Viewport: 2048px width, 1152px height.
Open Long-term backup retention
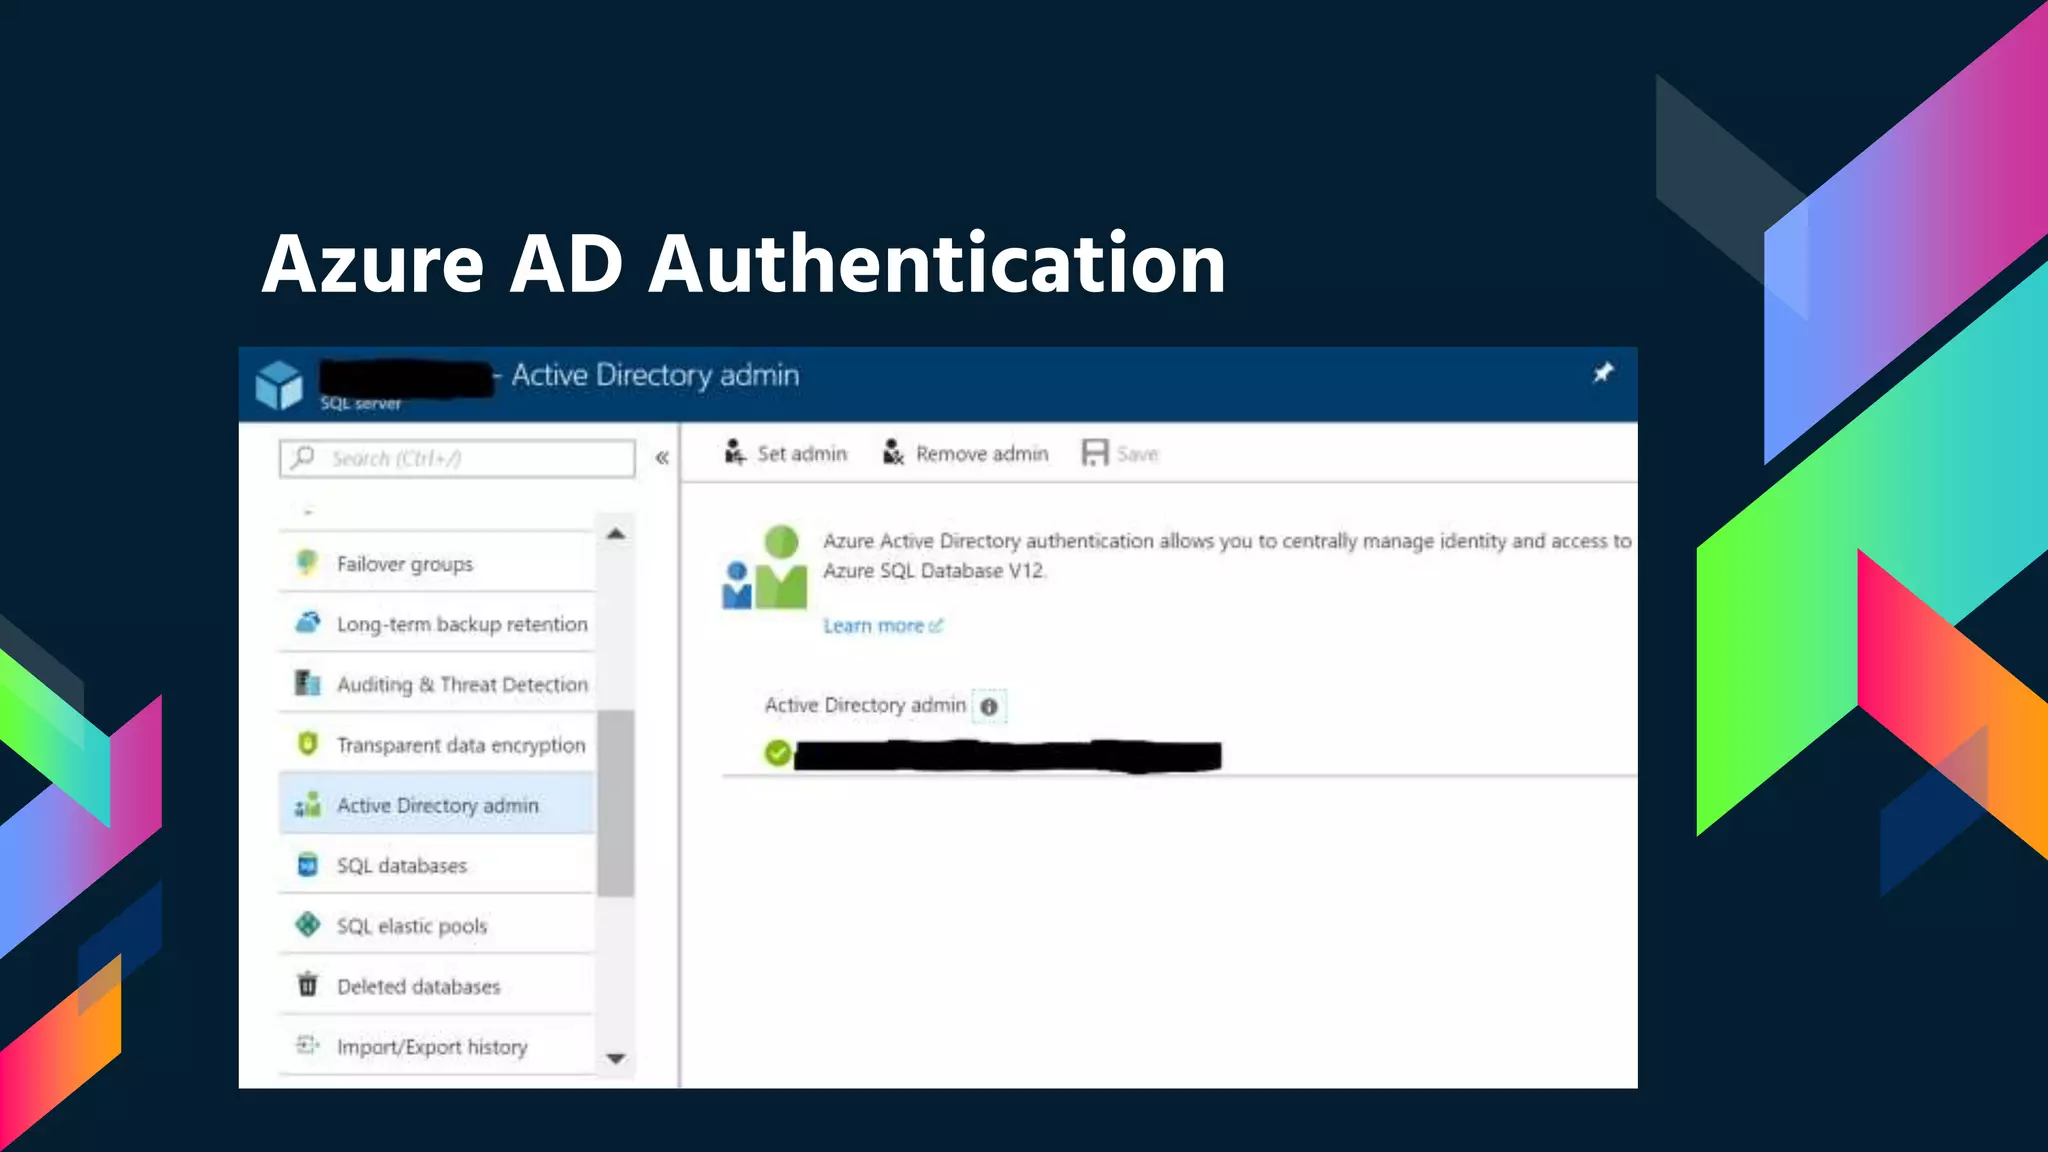(x=437, y=624)
